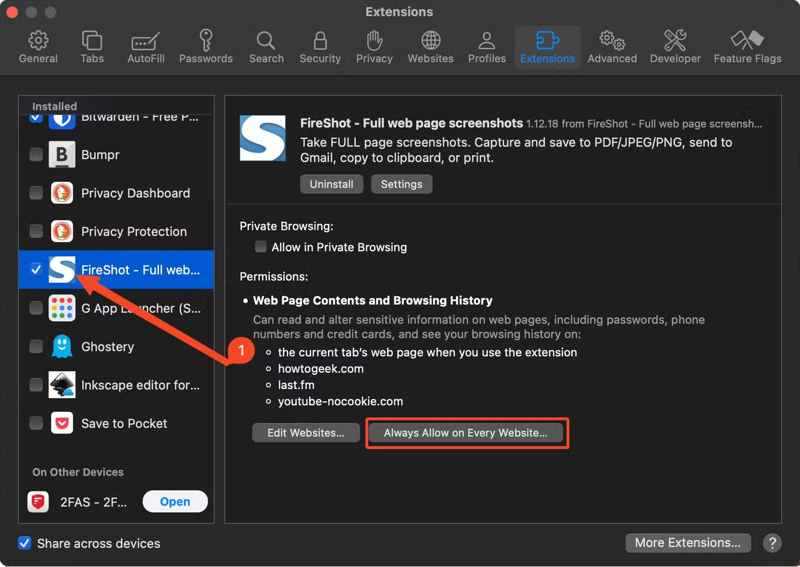800x567 pixels.
Task: Open the General preferences pane
Action: (x=38, y=46)
